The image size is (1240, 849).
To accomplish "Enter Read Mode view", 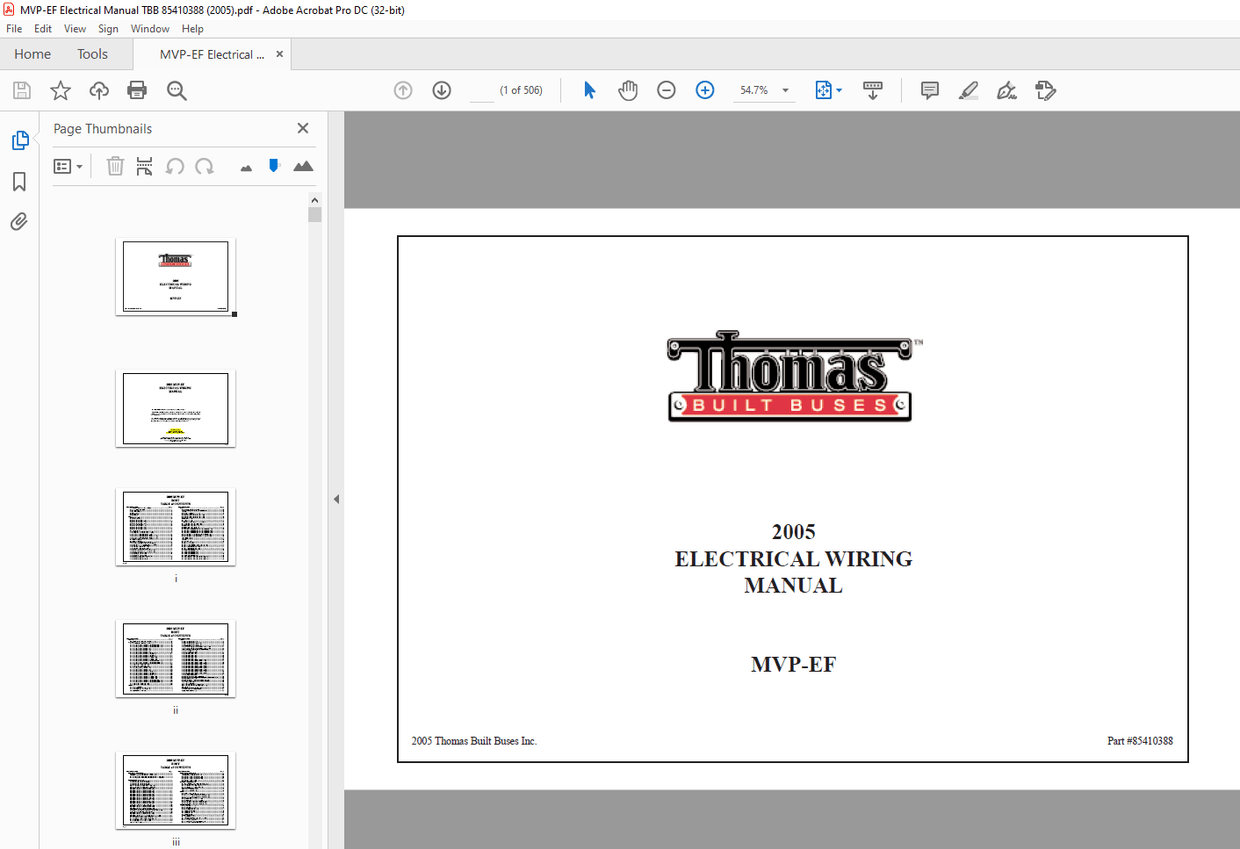I will click(872, 90).
